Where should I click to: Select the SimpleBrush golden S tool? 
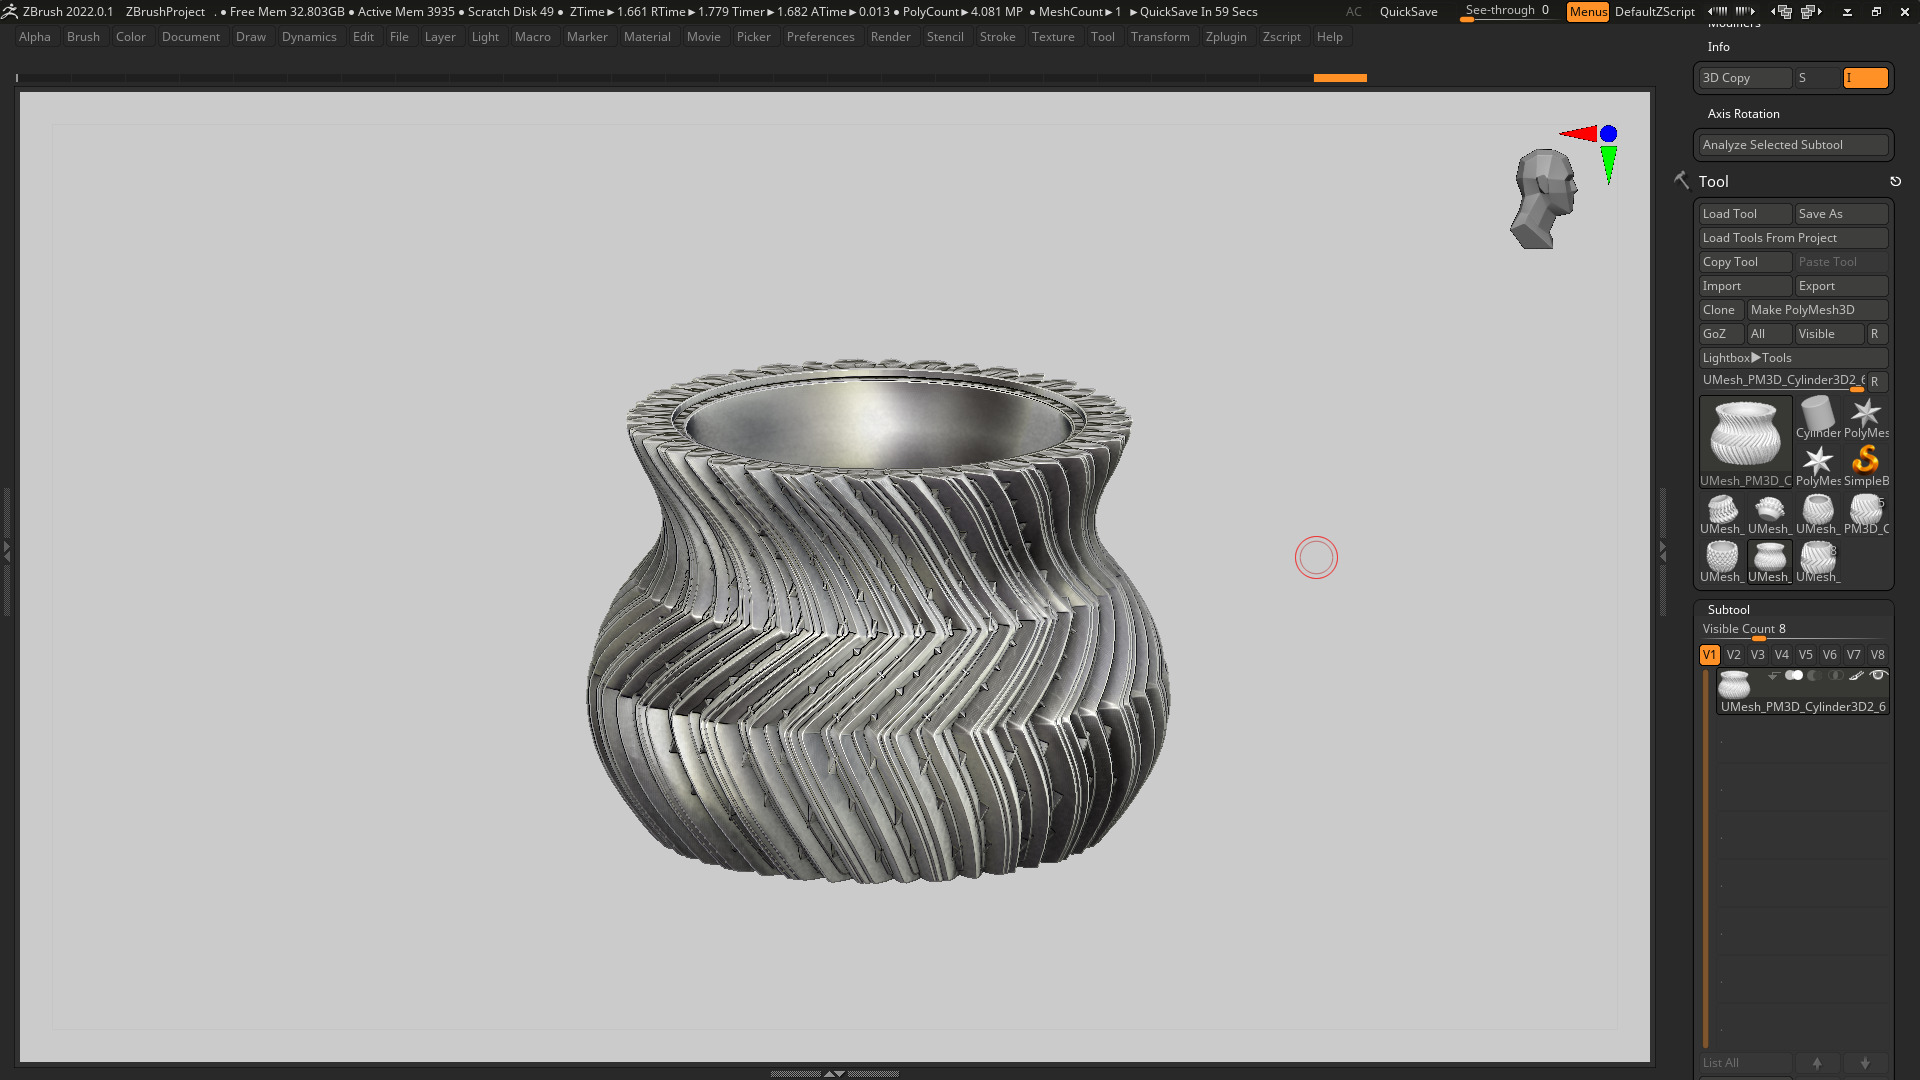click(1866, 465)
